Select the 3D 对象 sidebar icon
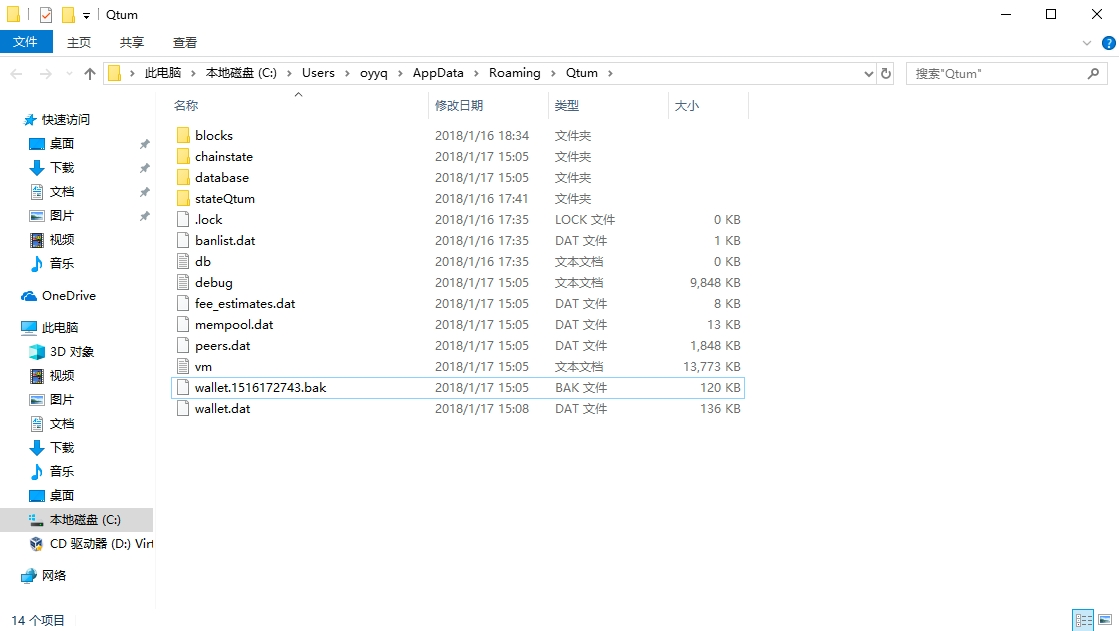 pyautogui.click(x=37, y=351)
